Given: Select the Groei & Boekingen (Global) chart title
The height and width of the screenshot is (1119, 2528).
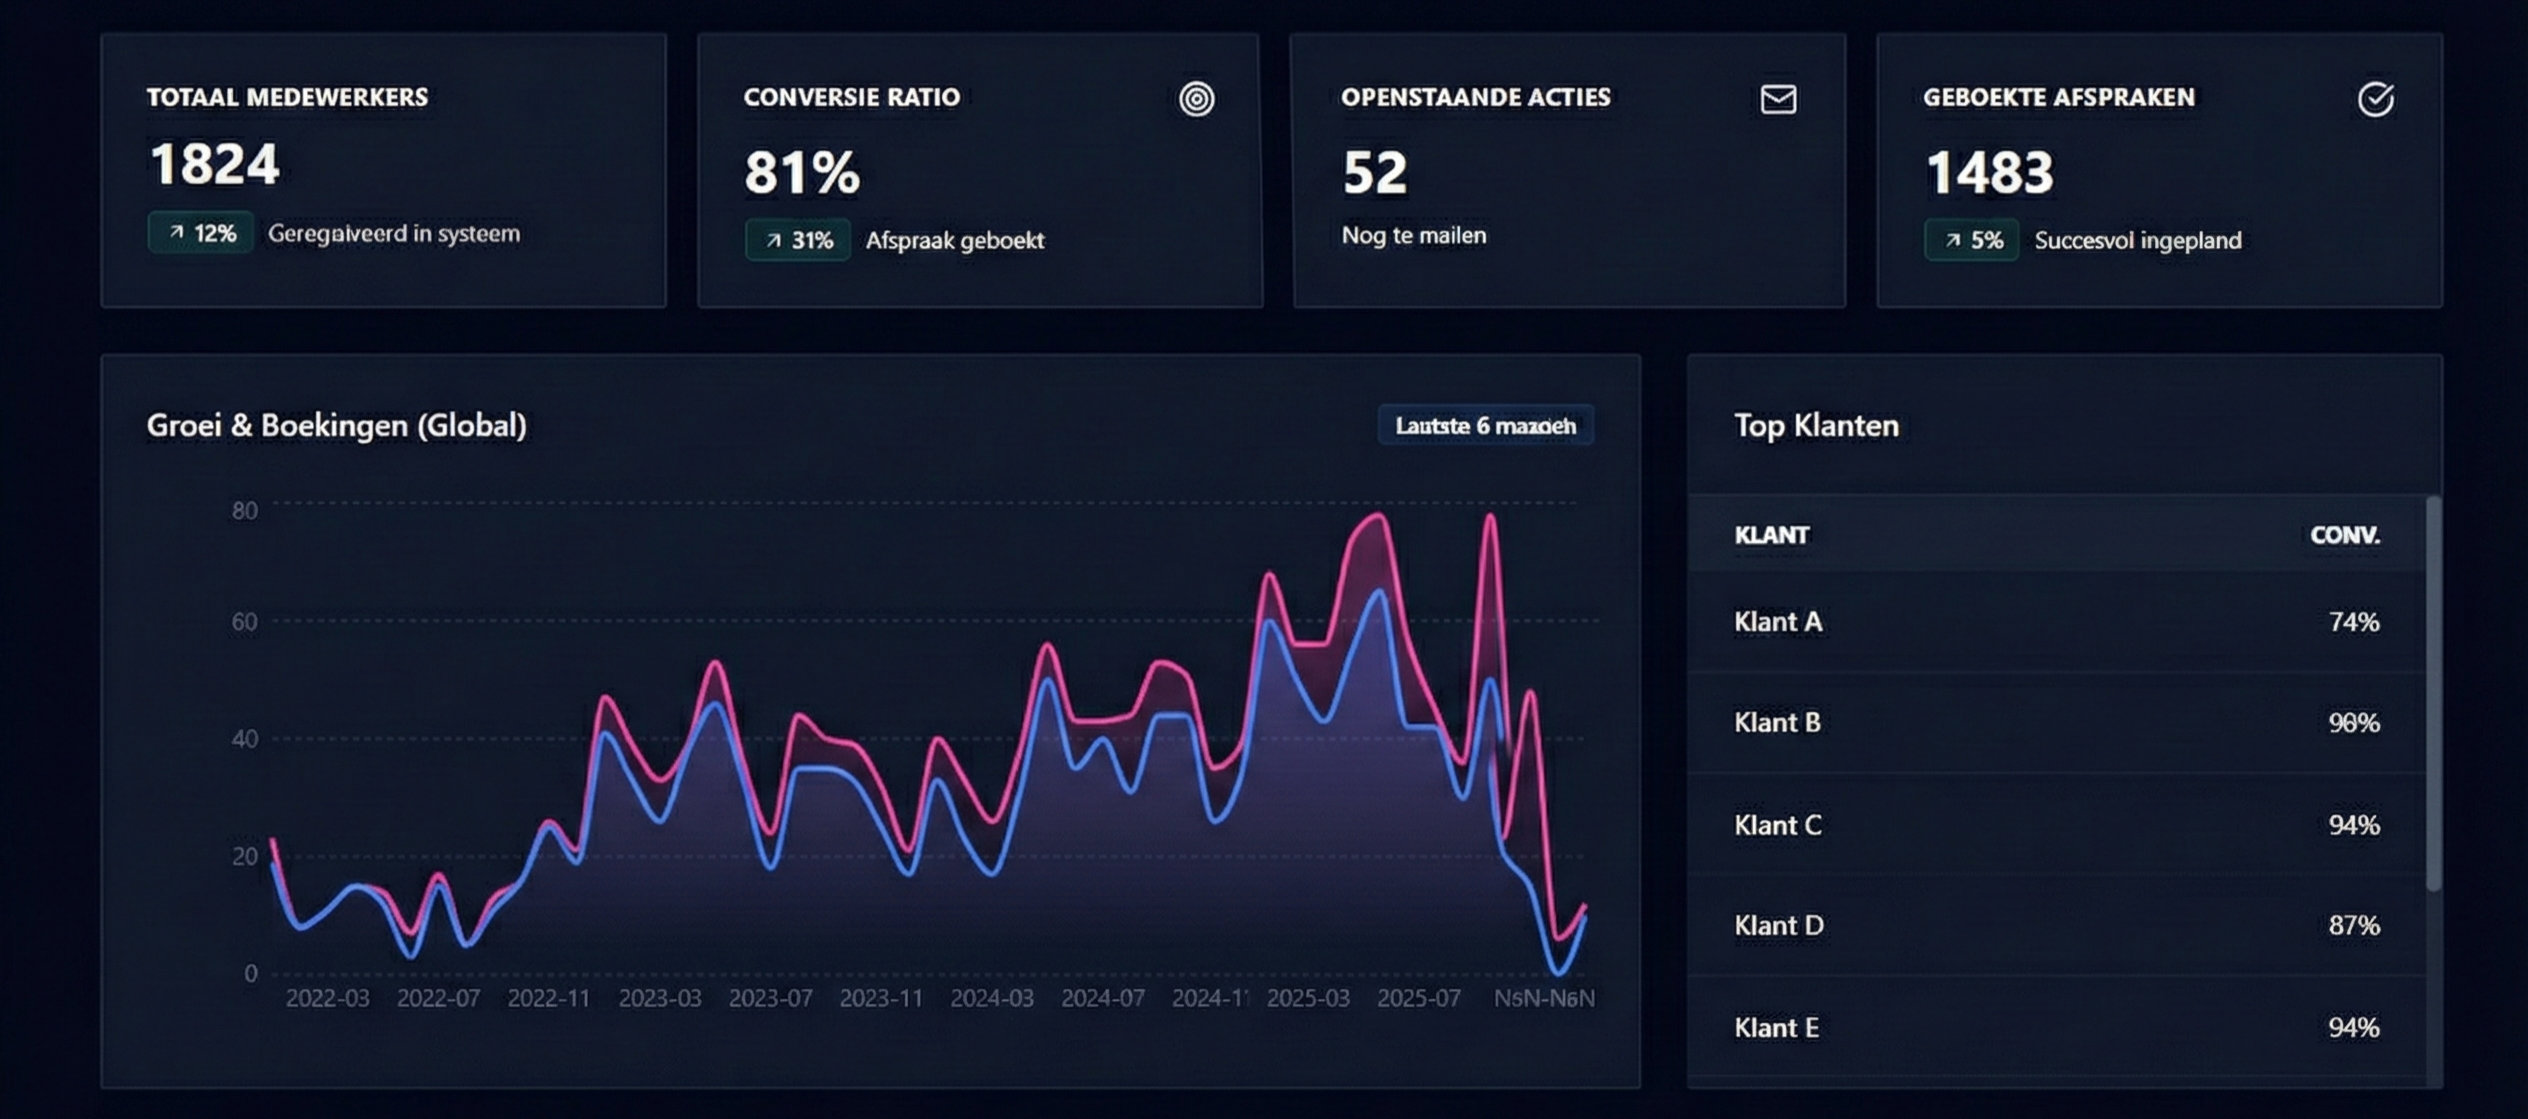Looking at the screenshot, I should [x=335, y=424].
